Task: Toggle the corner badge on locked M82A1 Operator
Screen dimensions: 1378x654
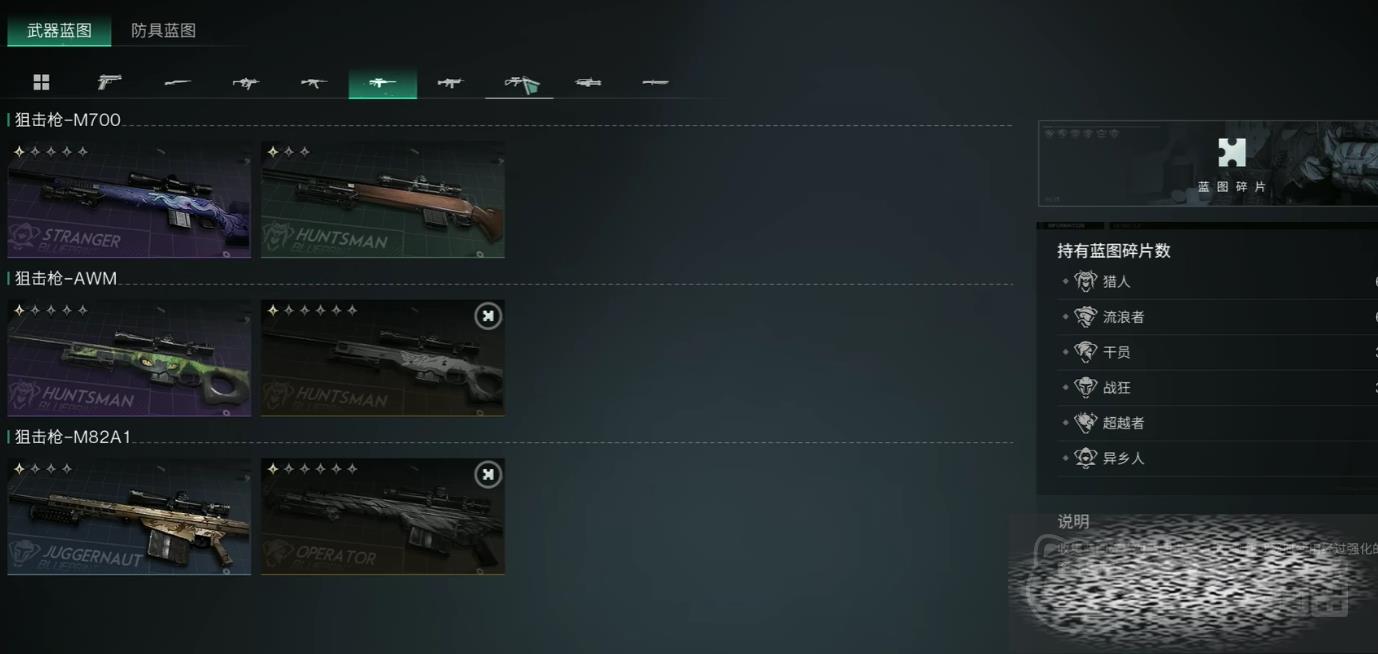Action: [x=487, y=474]
